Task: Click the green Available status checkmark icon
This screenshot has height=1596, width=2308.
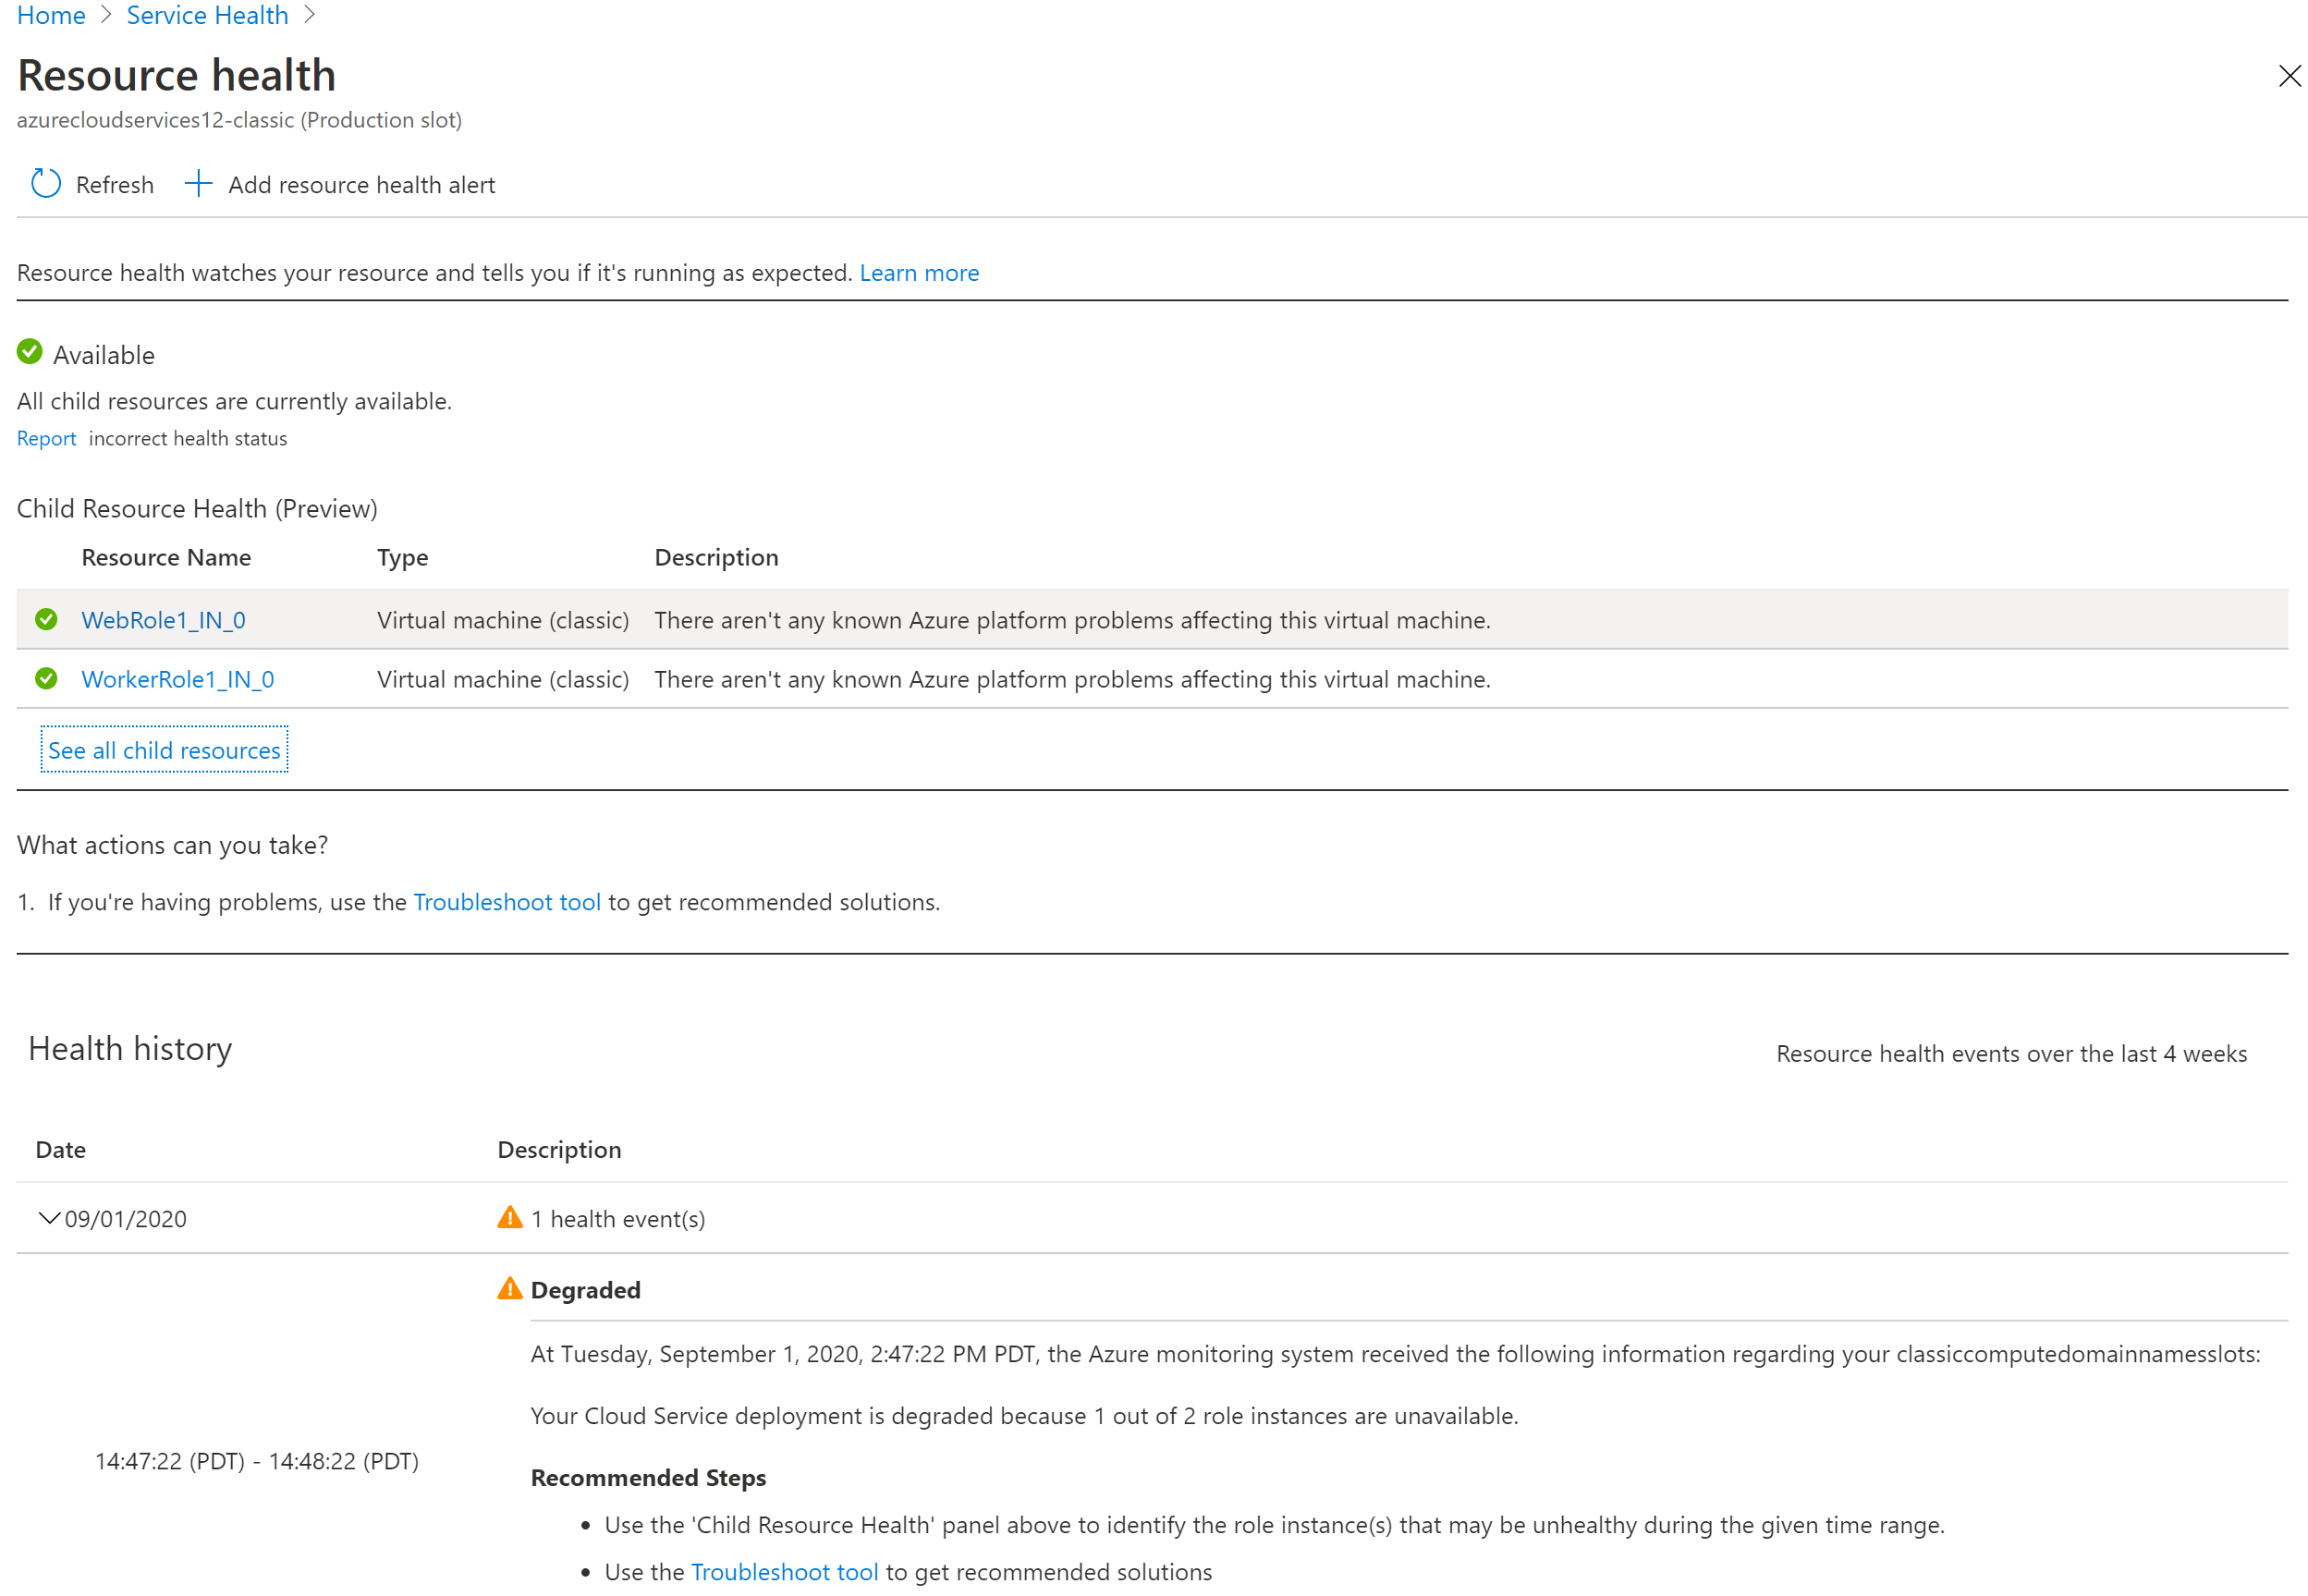Action: tap(30, 352)
